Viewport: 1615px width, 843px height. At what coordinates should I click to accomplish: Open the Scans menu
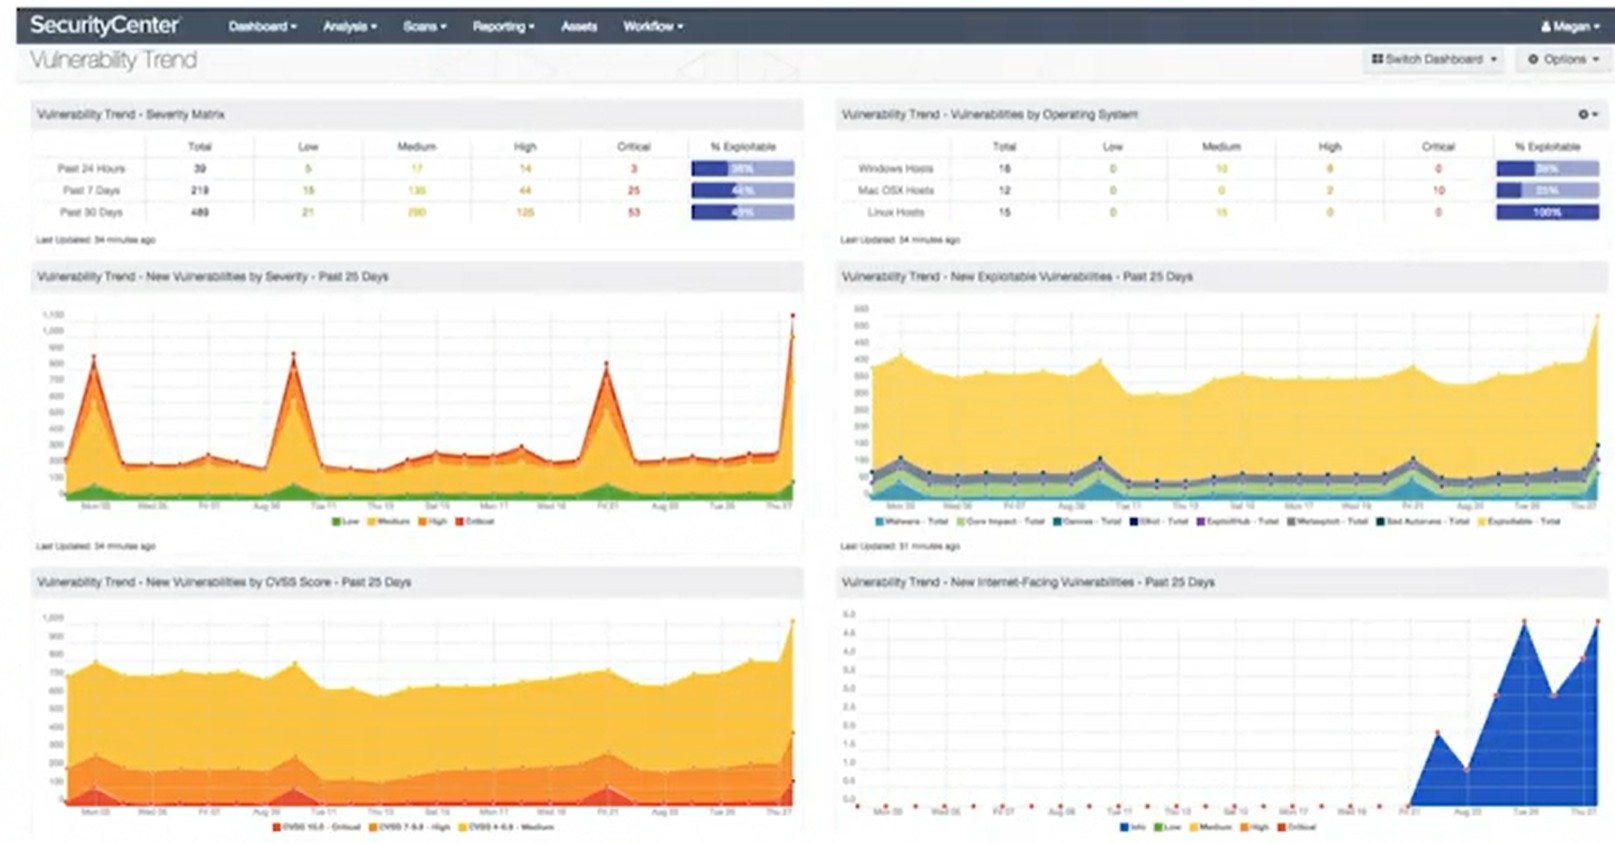click(424, 27)
